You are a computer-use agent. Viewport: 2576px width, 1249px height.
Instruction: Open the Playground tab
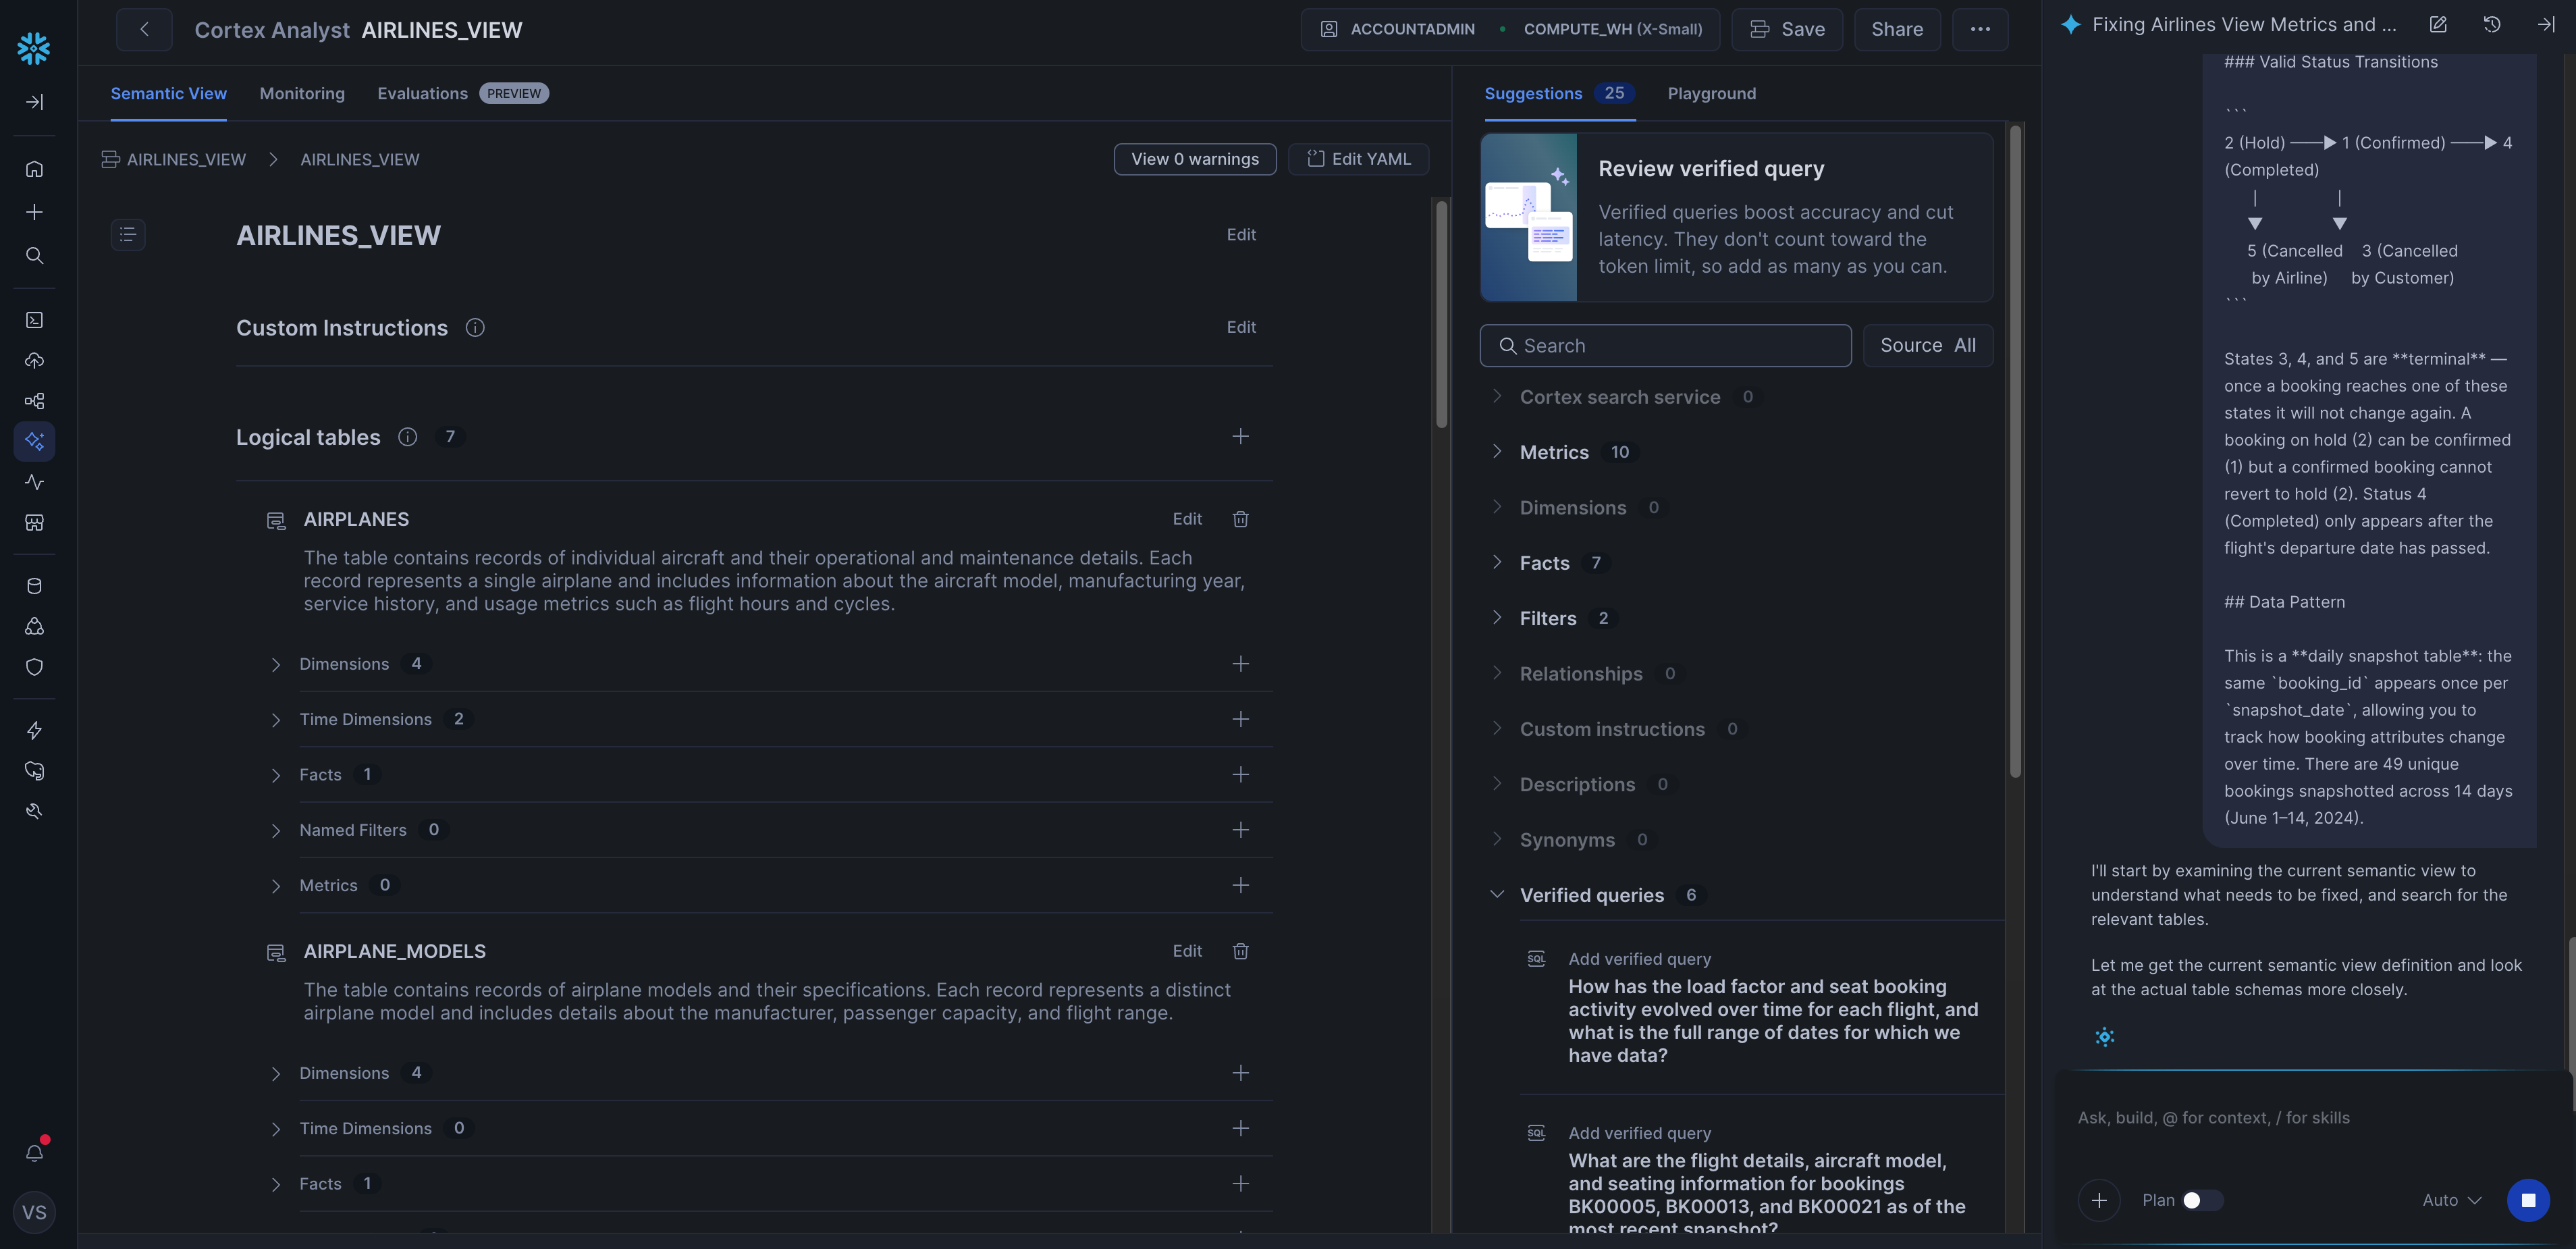(x=1711, y=93)
